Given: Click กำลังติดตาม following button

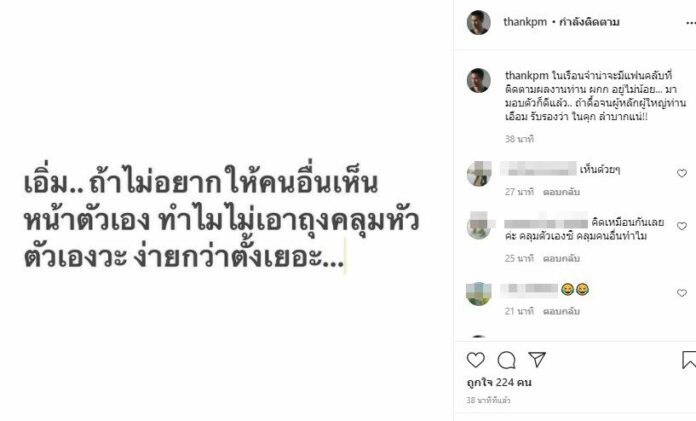Looking at the screenshot, I should click(x=589, y=22).
